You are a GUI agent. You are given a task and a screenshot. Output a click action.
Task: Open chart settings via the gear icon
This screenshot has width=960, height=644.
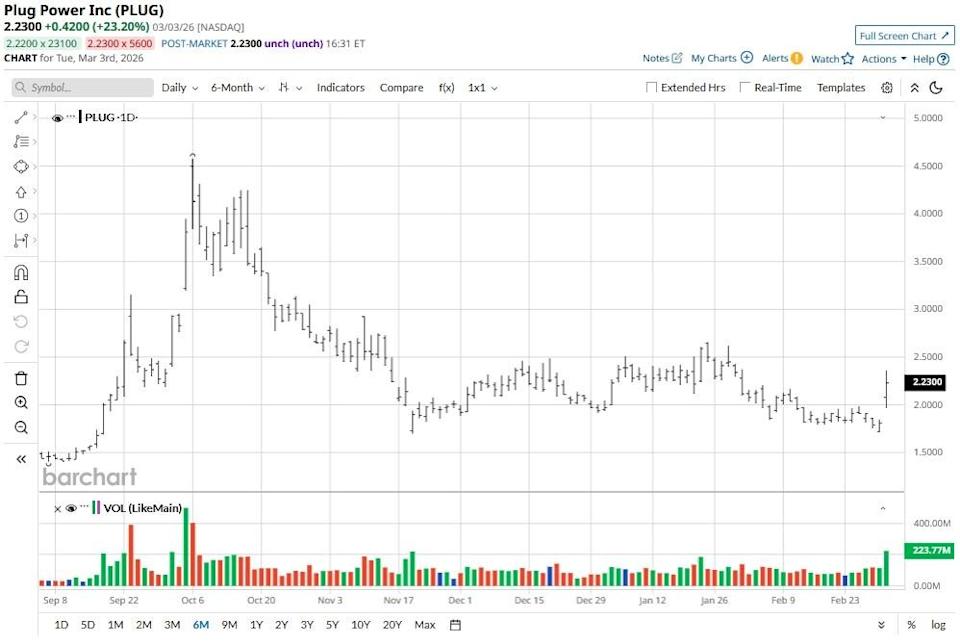click(886, 88)
